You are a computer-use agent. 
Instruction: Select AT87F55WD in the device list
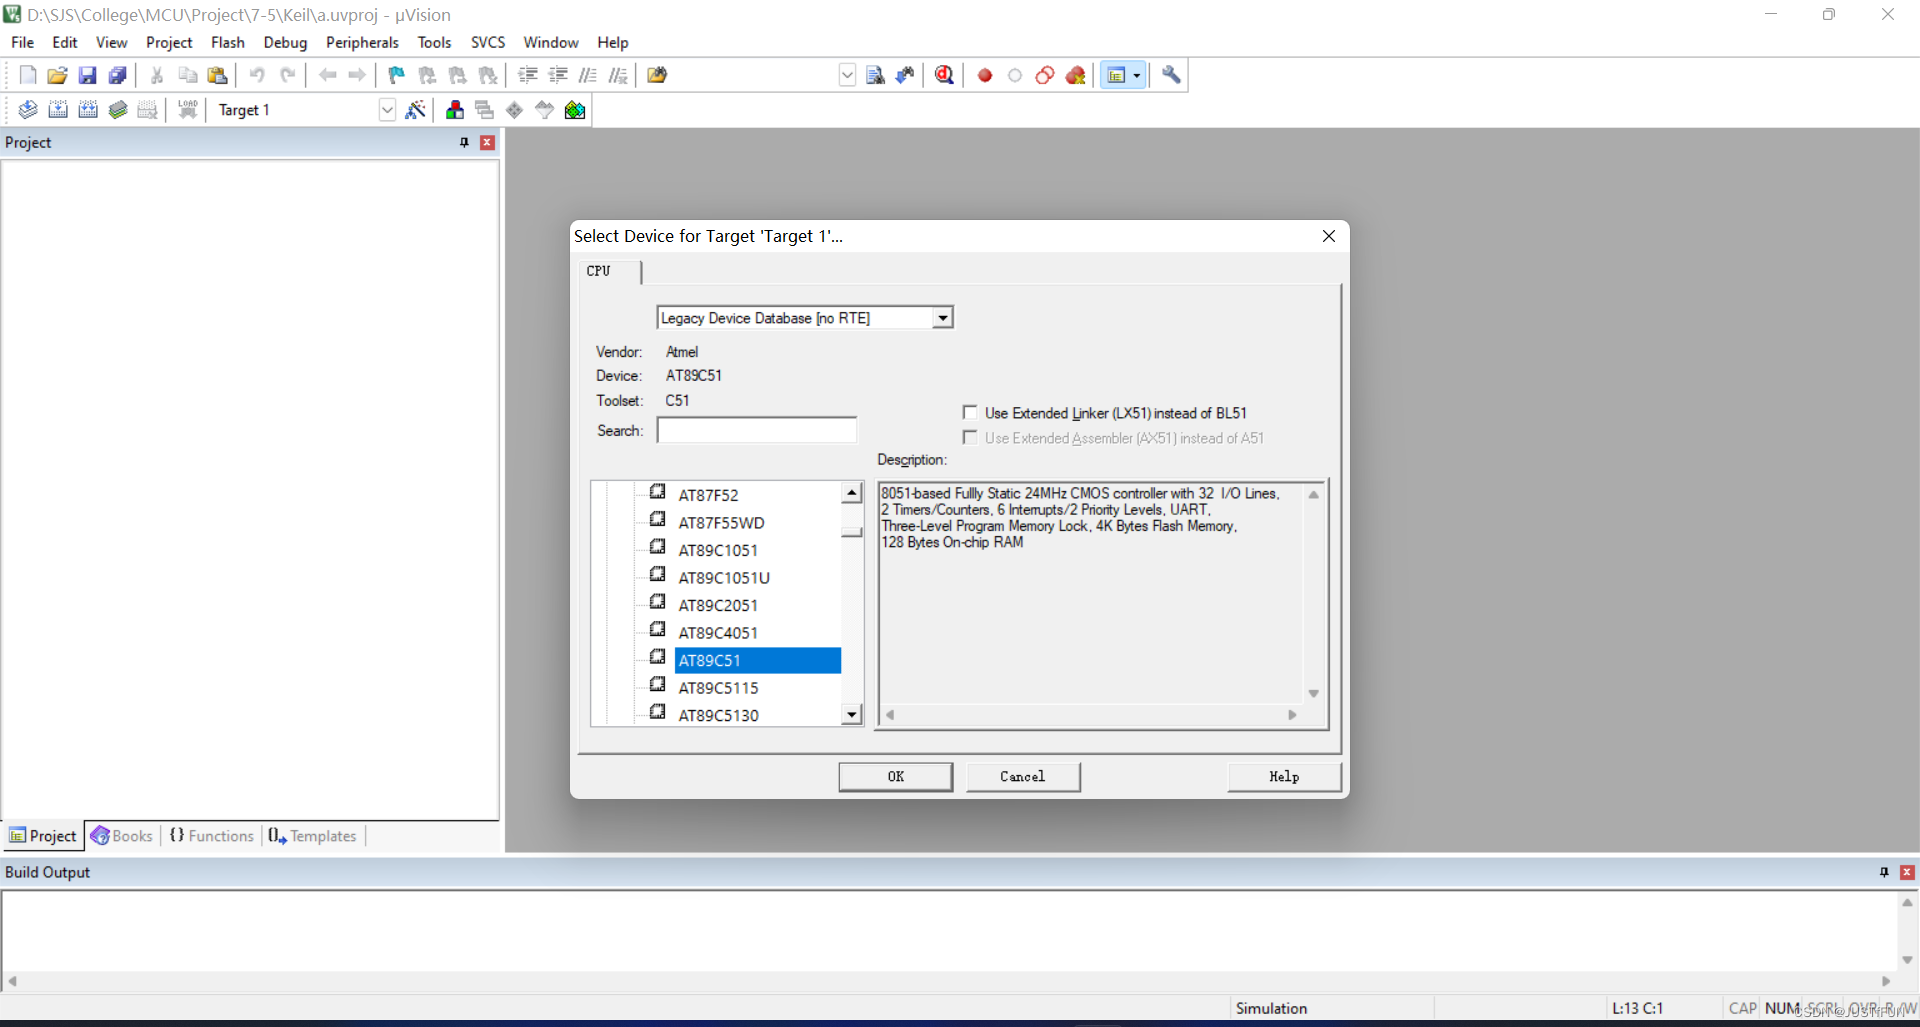pos(721,523)
